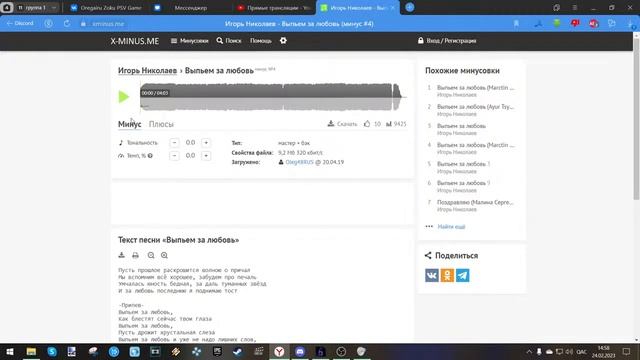The width and height of the screenshot is (640, 360).
Task: Go to the X-MINUS.ME home logo
Action: pos(135,41)
